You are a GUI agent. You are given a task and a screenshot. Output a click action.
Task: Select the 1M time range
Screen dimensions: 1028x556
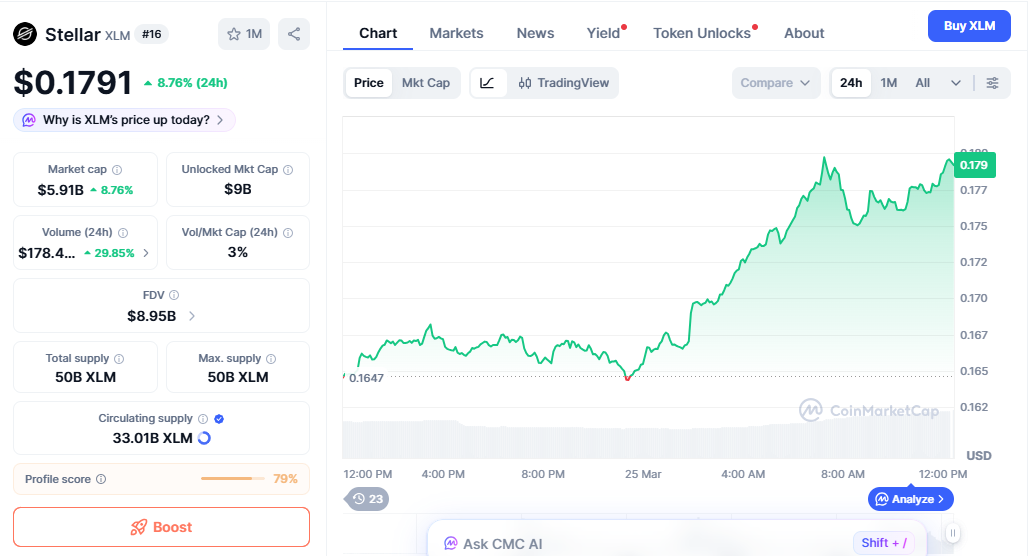tap(888, 83)
